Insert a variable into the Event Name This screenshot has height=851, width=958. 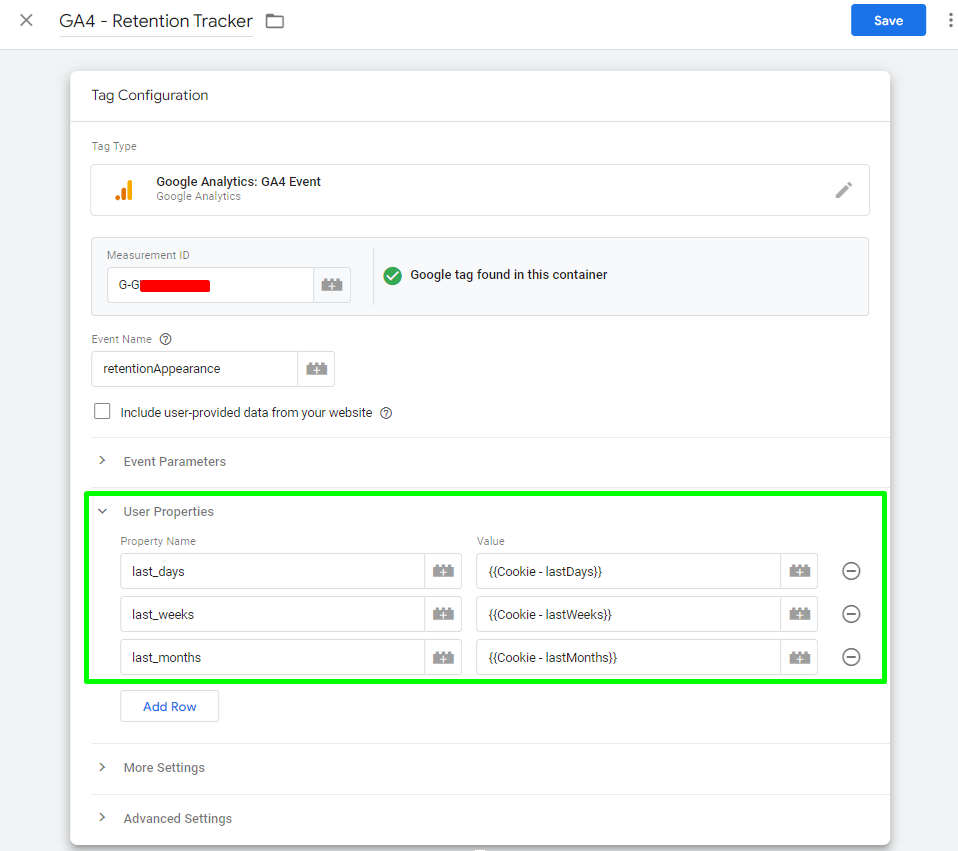(316, 369)
